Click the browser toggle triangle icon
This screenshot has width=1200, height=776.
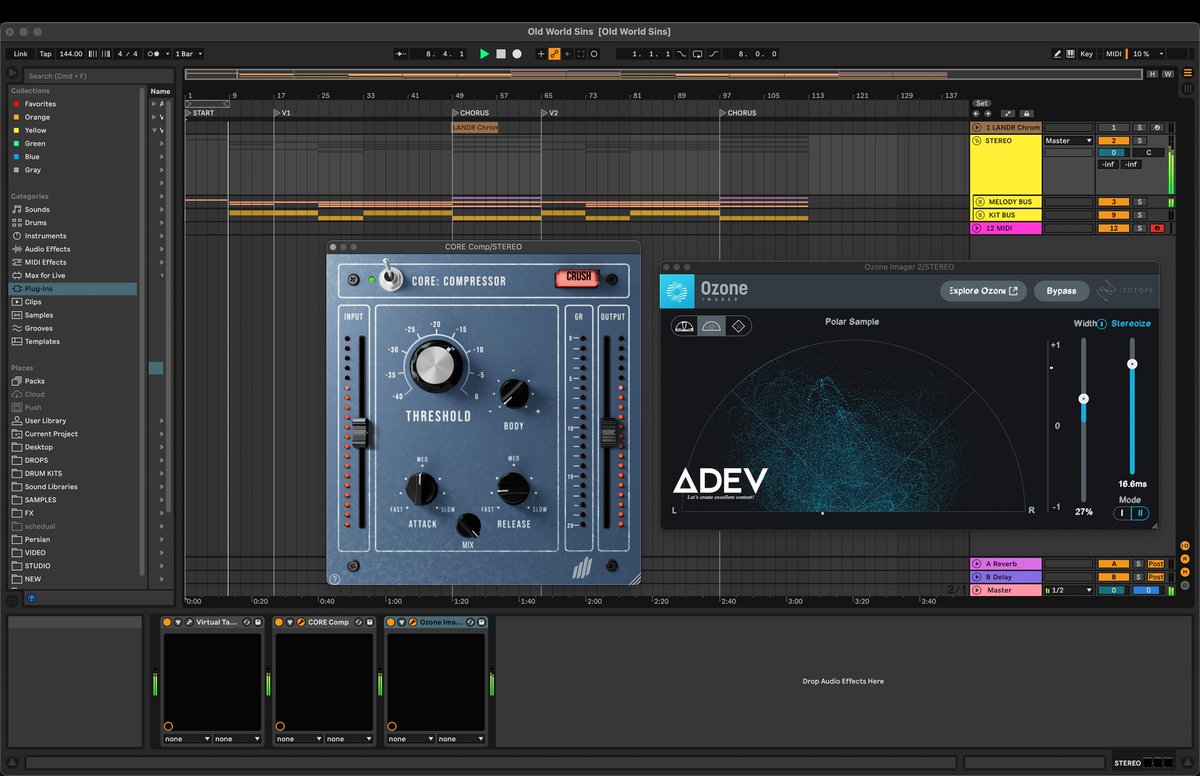pos(12,73)
